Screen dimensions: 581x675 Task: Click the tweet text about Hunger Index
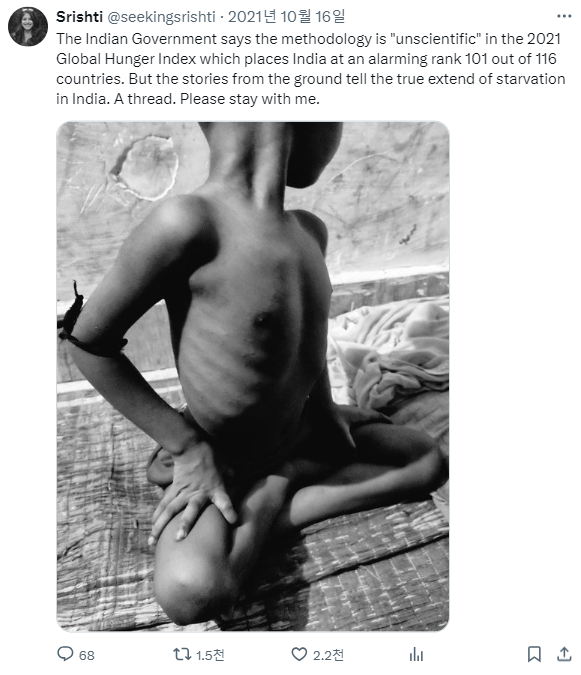(311, 69)
